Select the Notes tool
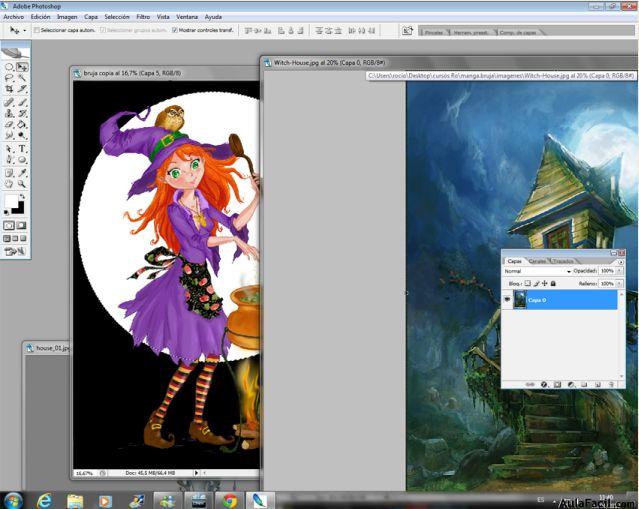The height and width of the screenshot is (509, 639). coord(9,173)
